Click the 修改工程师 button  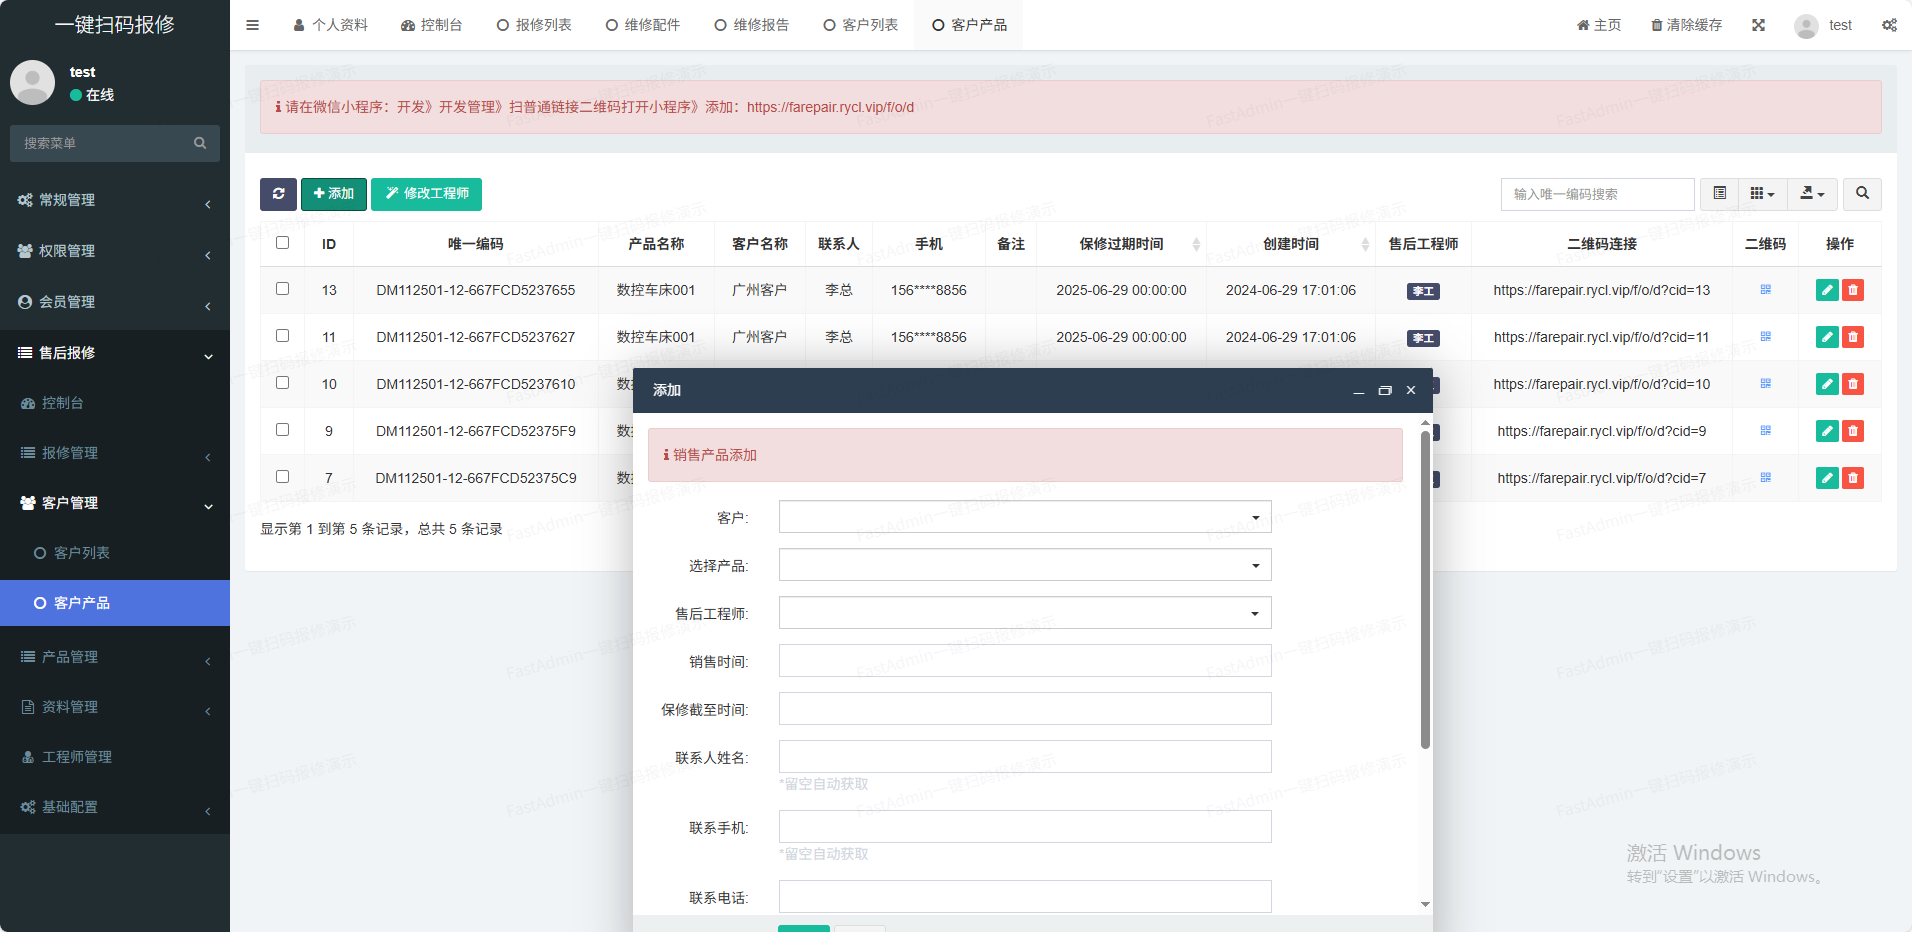426,194
